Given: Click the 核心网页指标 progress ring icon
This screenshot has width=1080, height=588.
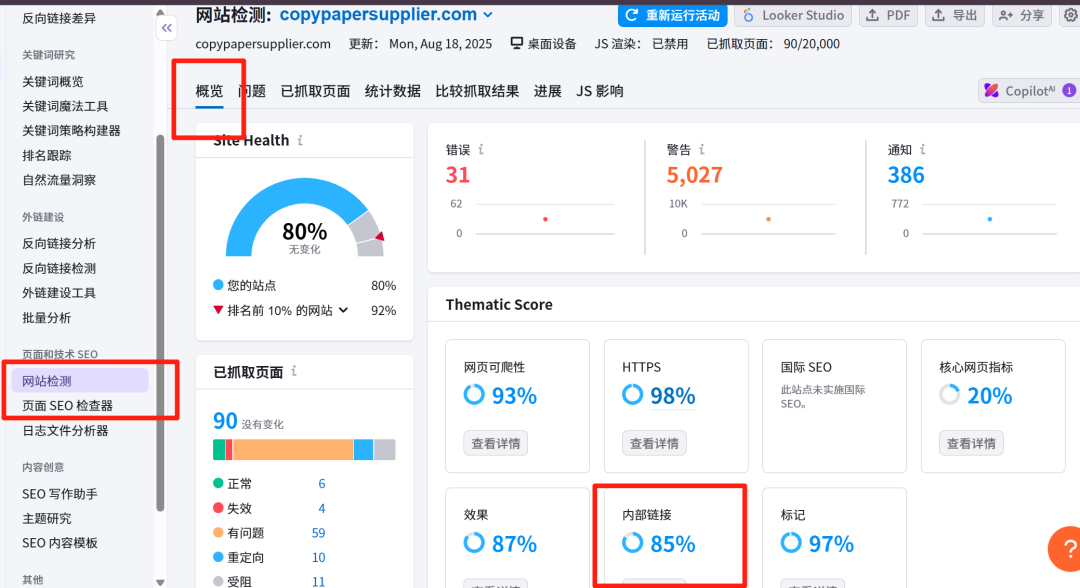Looking at the screenshot, I should tap(949, 395).
